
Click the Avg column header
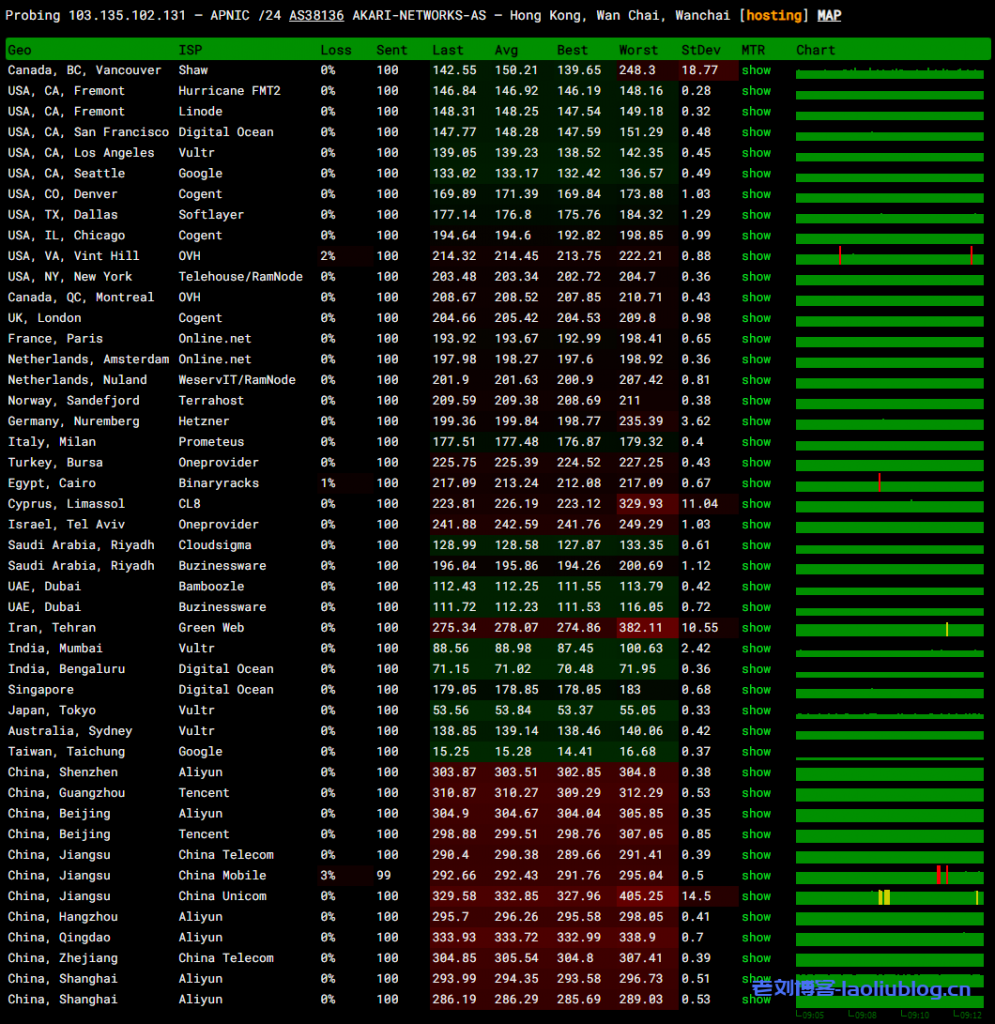coord(507,50)
